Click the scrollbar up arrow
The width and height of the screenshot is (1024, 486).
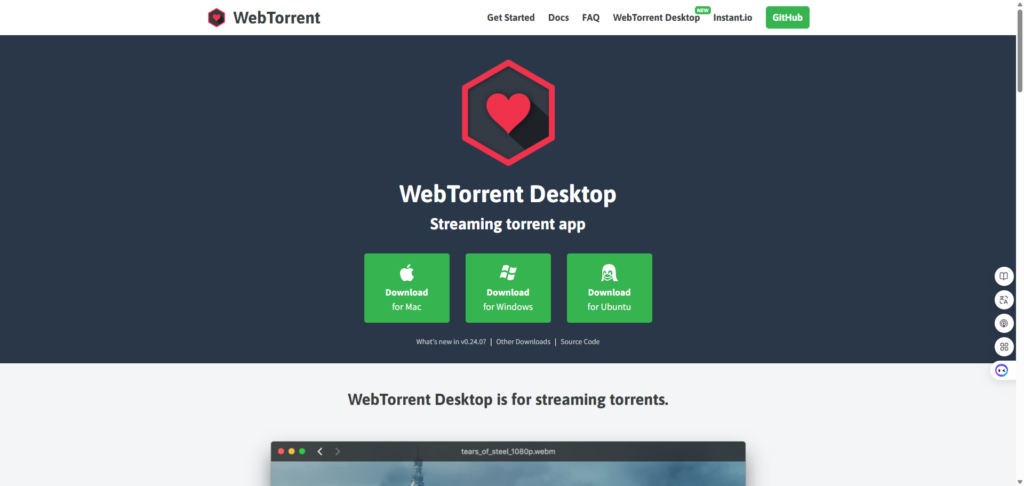pyautogui.click(x=1019, y=5)
